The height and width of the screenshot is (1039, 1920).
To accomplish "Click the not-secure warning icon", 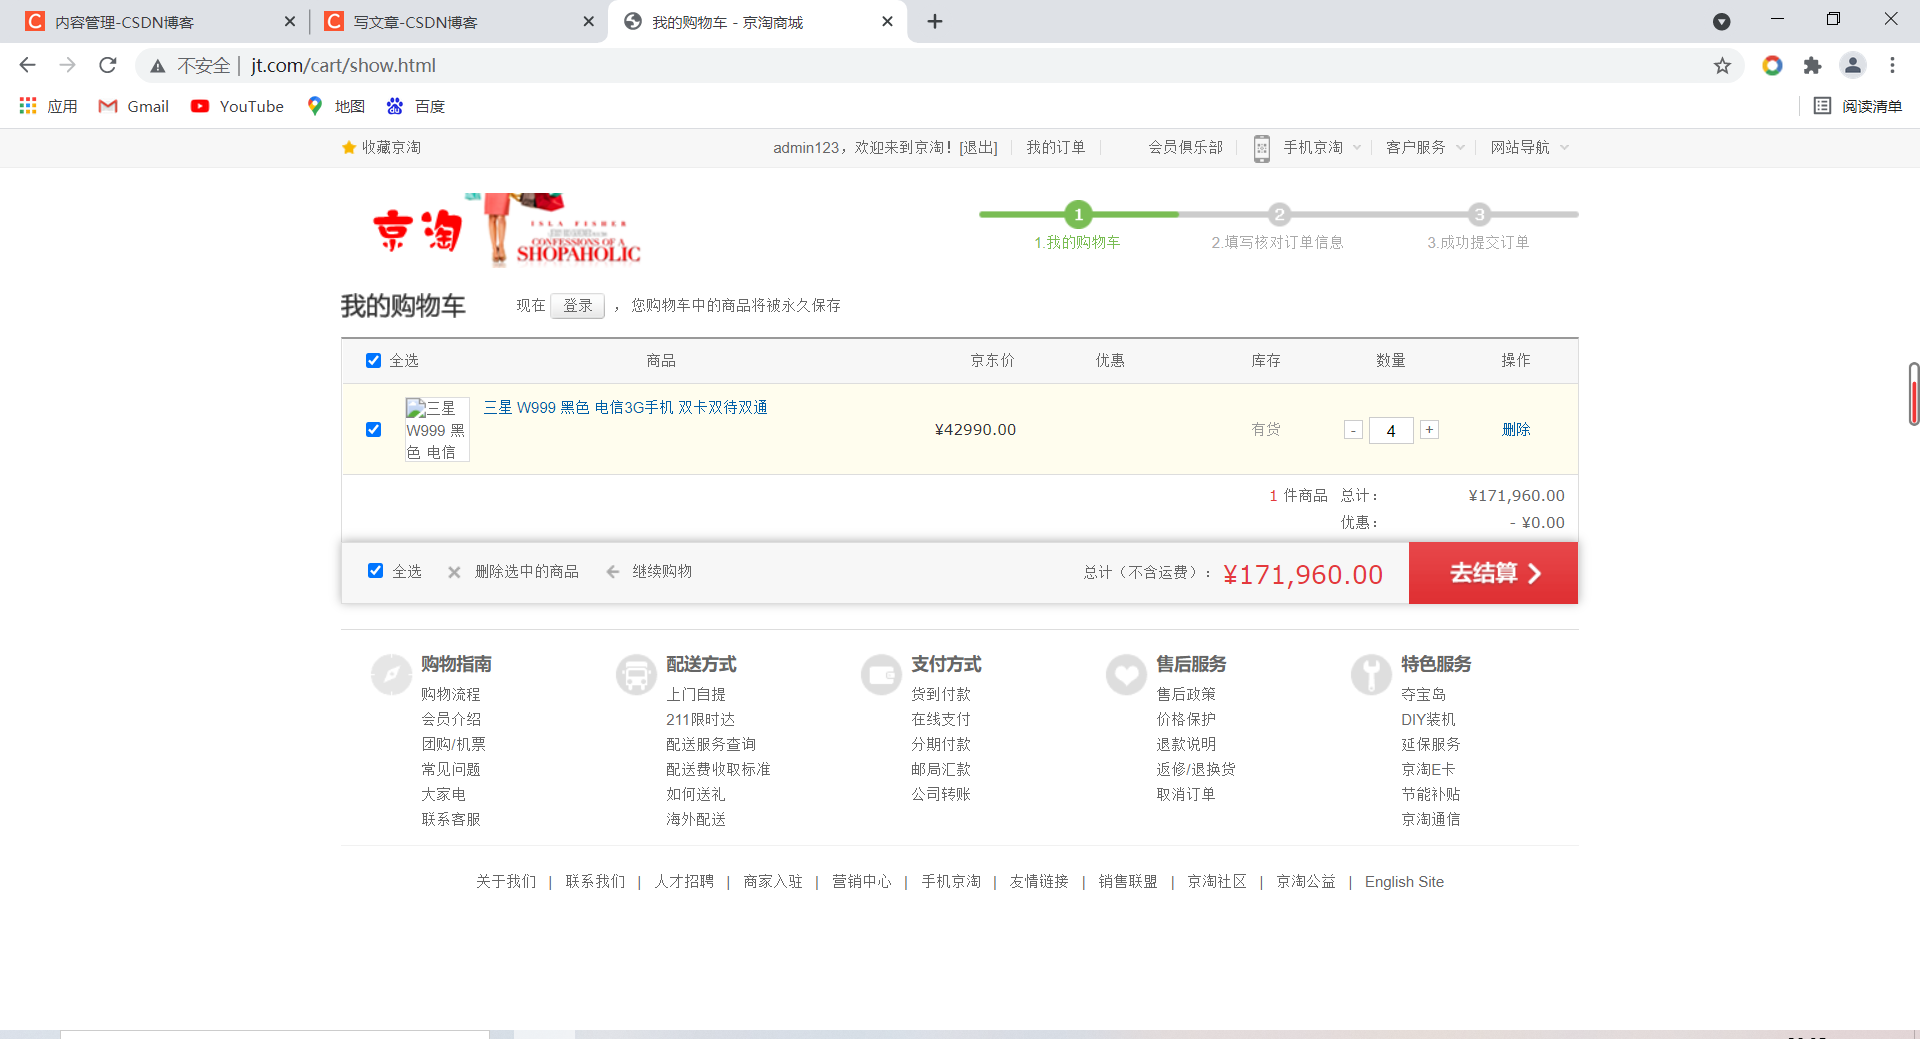I will tap(157, 66).
